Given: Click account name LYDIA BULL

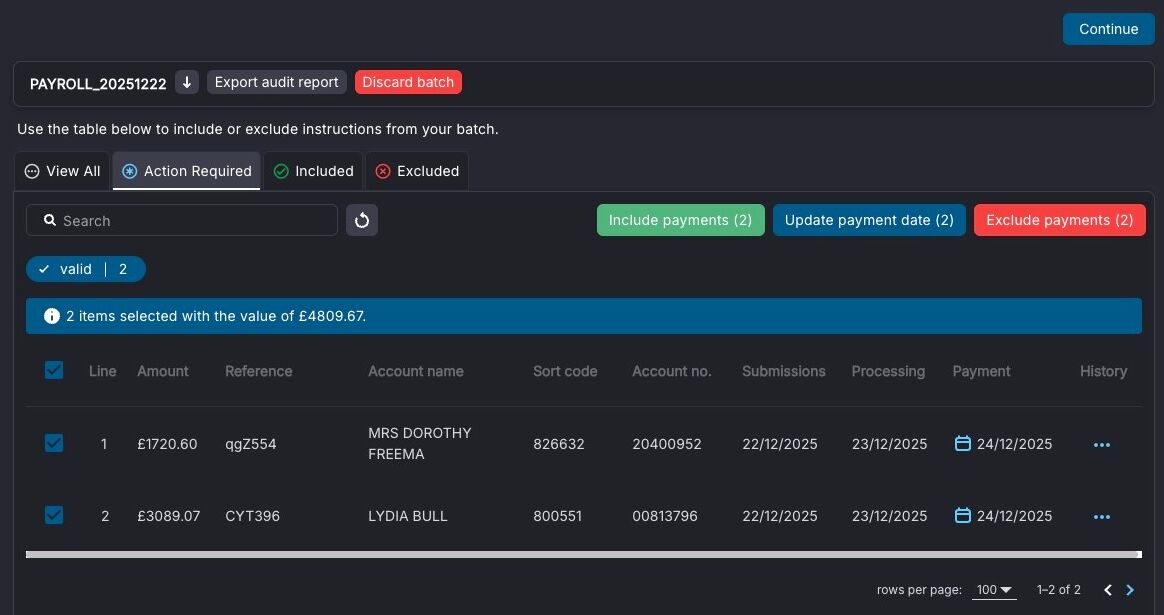Looking at the screenshot, I should click(x=408, y=516).
